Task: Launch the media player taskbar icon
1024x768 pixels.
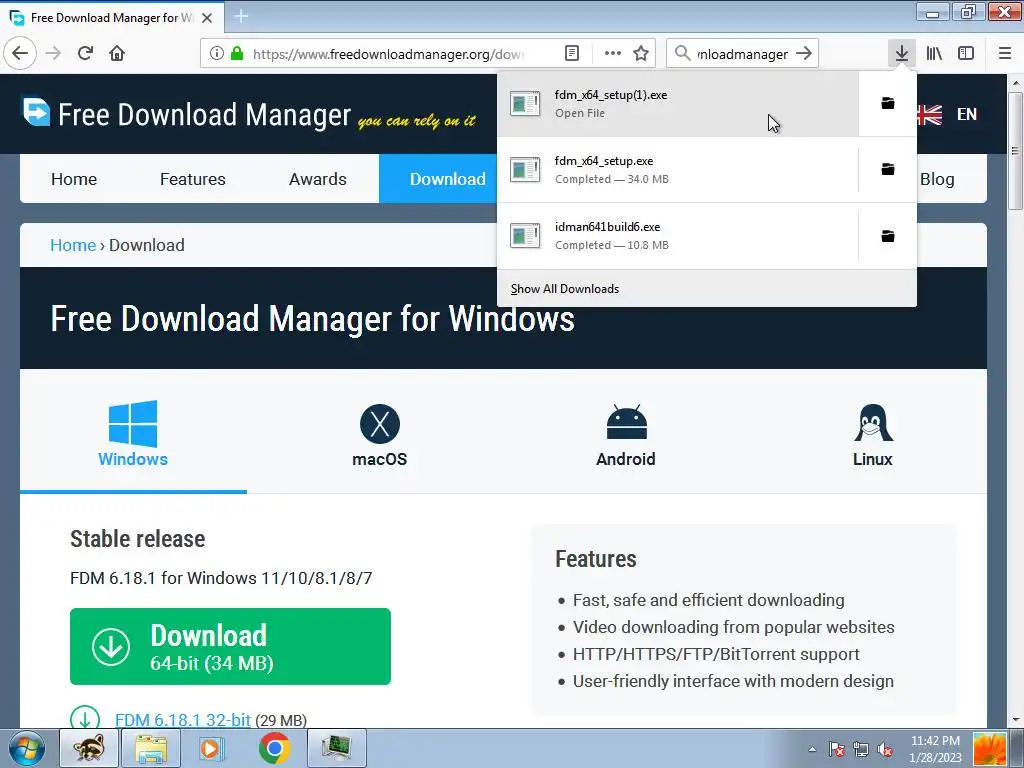Action: (212, 748)
